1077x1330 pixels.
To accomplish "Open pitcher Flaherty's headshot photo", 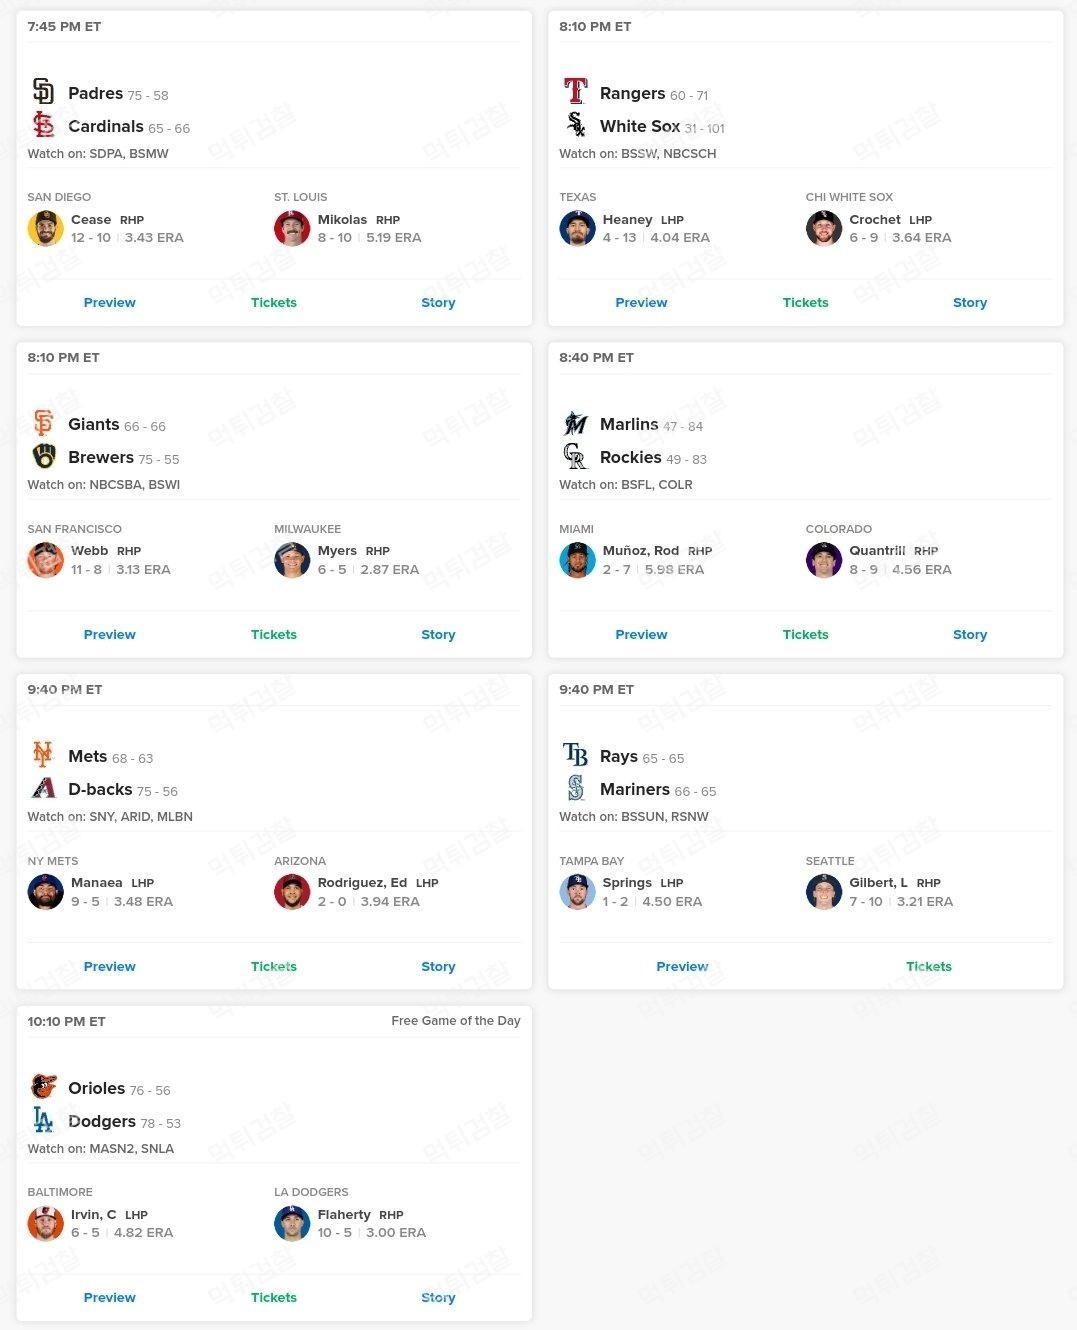I will point(292,1223).
